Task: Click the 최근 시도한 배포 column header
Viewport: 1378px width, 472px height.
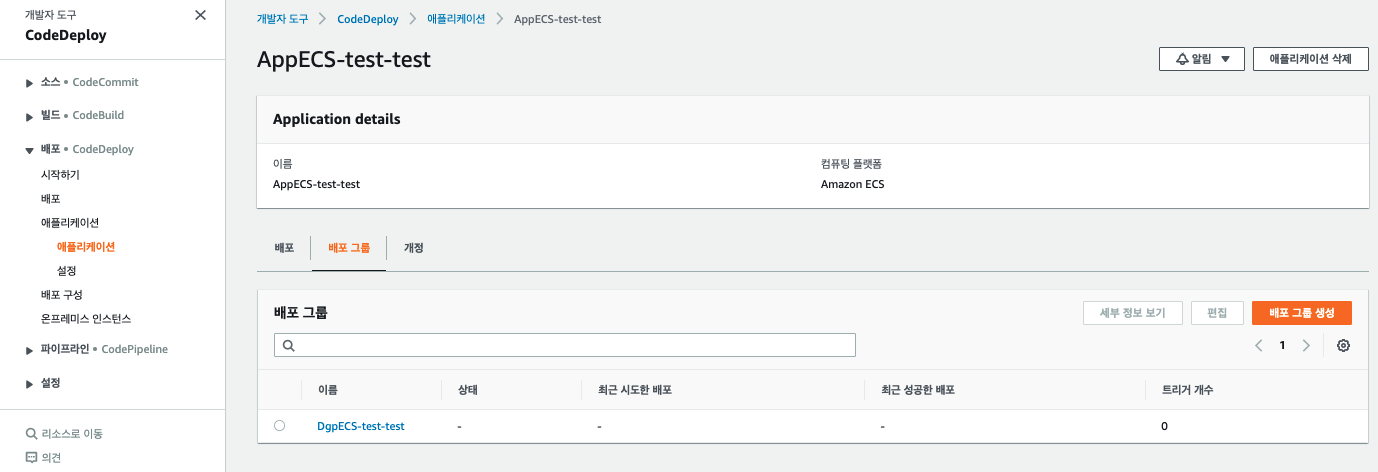Action: click(x=634, y=390)
